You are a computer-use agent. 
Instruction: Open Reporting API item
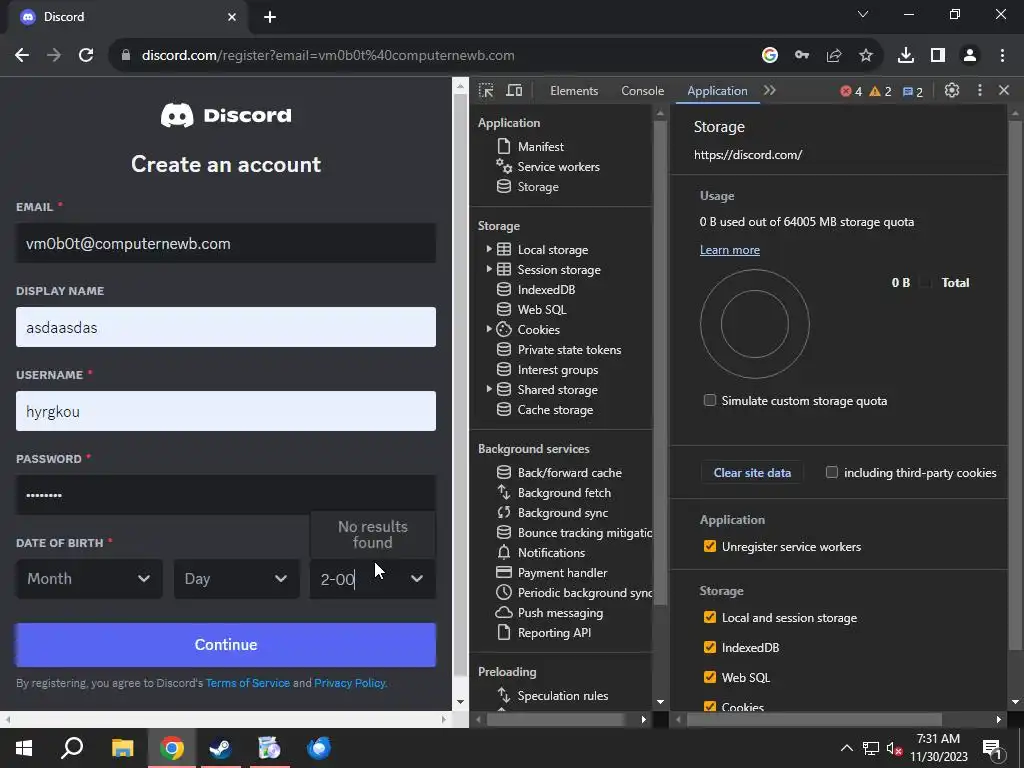point(554,633)
